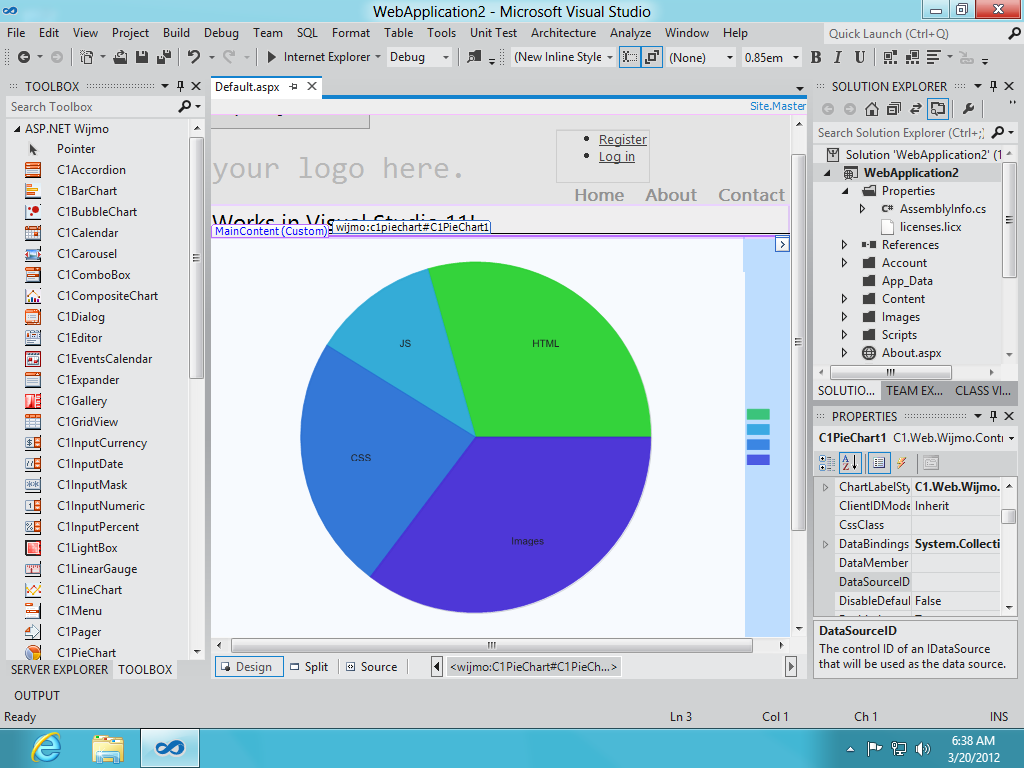1024x768 pixels.
Task: Pin the Toolbox panel
Action: coord(180,86)
